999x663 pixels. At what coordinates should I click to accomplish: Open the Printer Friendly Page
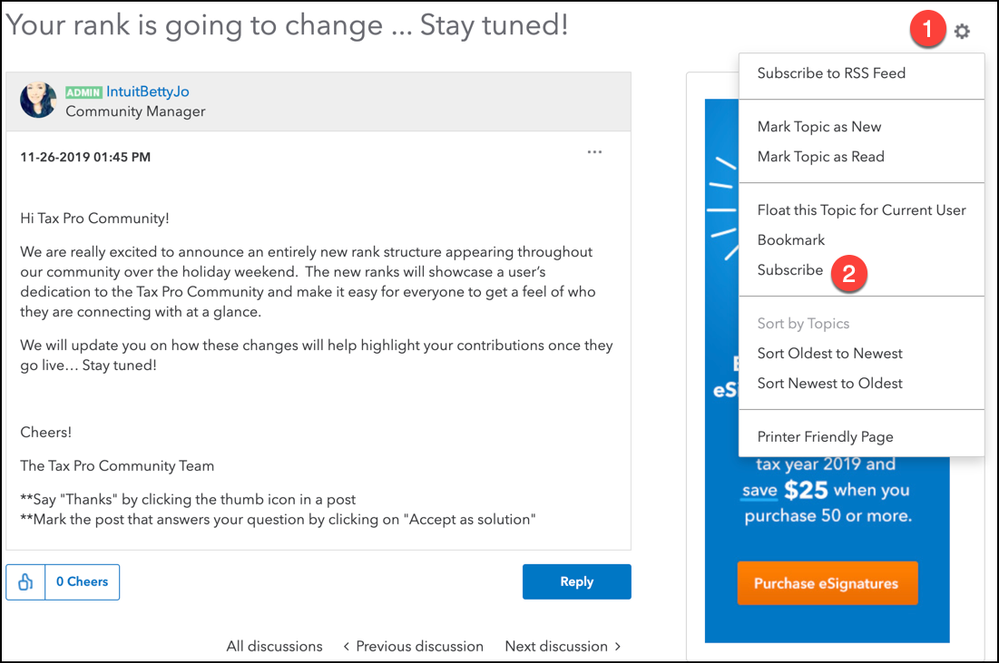coord(825,437)
